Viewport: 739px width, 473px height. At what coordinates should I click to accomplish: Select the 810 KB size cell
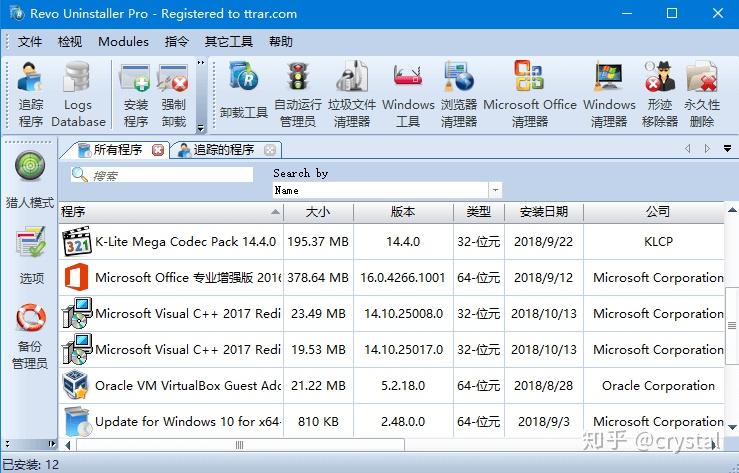coord(318,421)
